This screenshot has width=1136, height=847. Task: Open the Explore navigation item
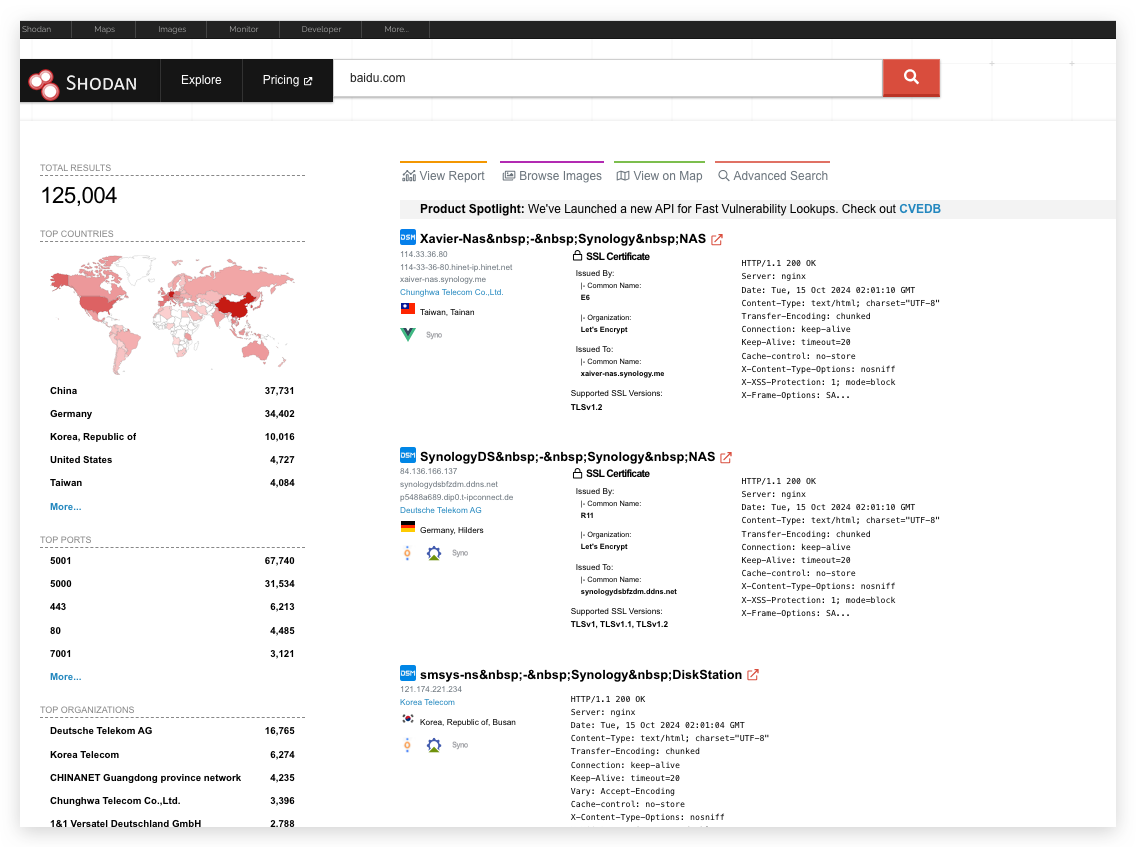click(x=201, y=80)
